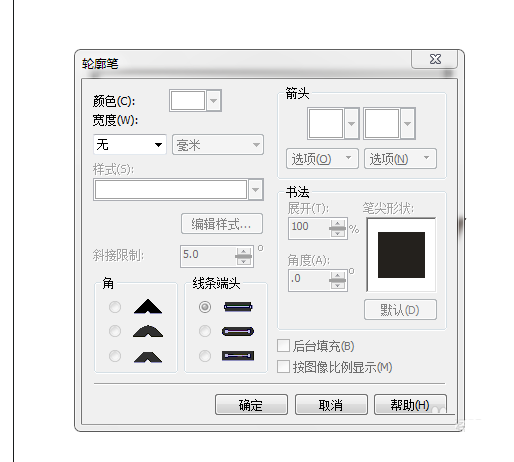
Task: Select the round line cap radio button
Action: click(205, 331)
